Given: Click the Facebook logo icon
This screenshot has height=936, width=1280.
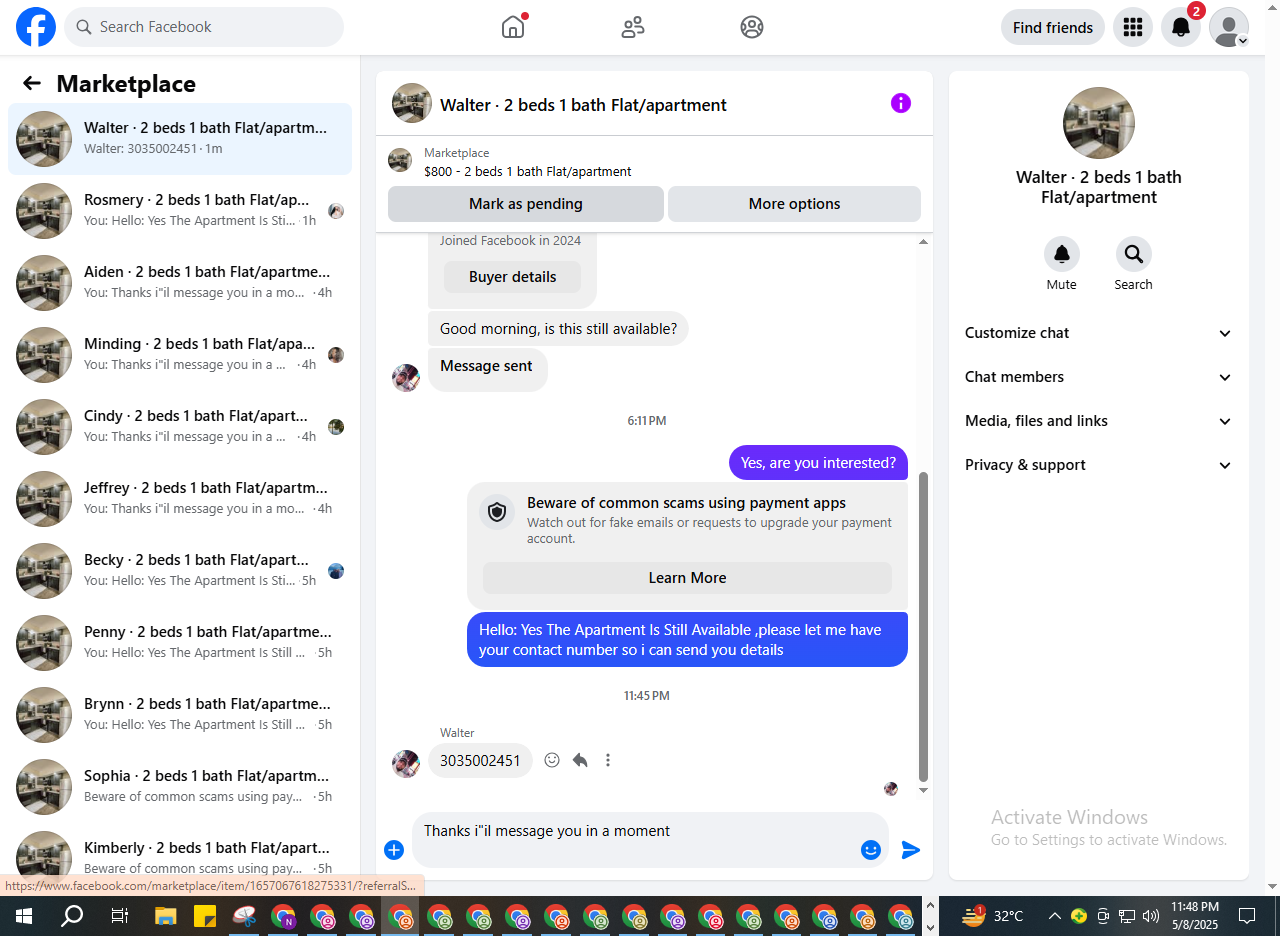Looking at the screenshot, I should point(36,27).
